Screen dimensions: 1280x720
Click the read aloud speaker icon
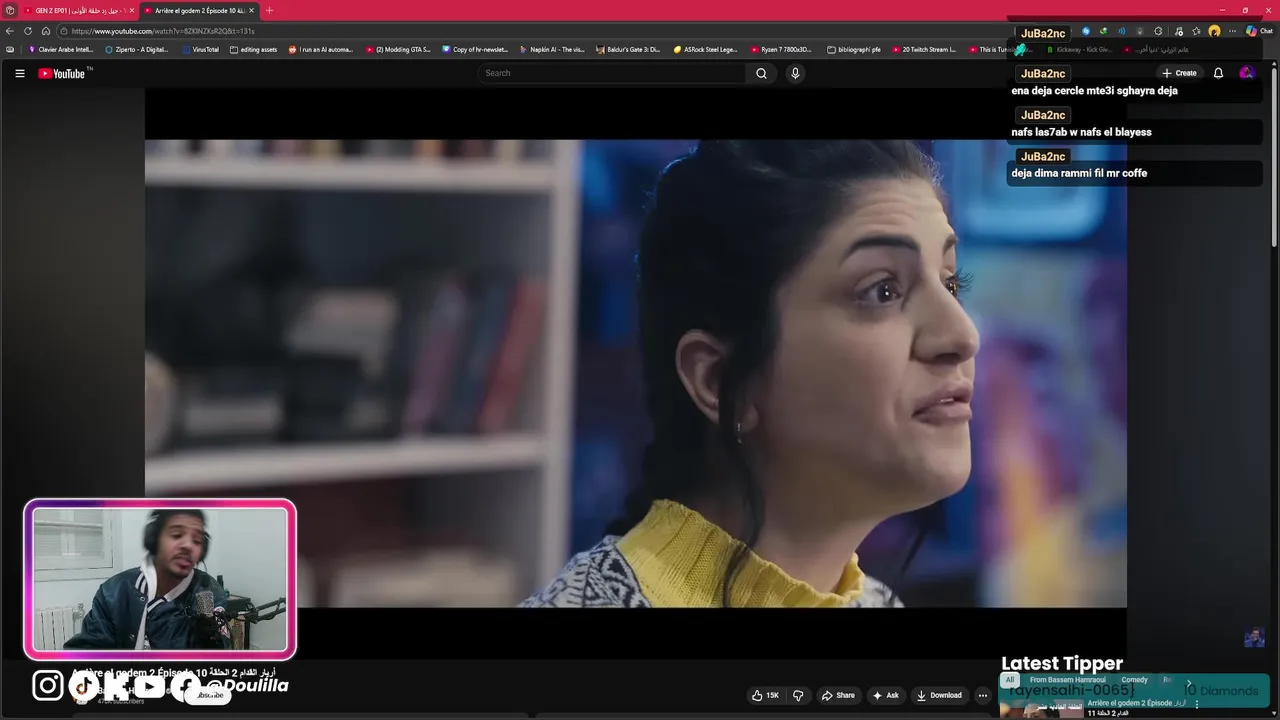1121,31
